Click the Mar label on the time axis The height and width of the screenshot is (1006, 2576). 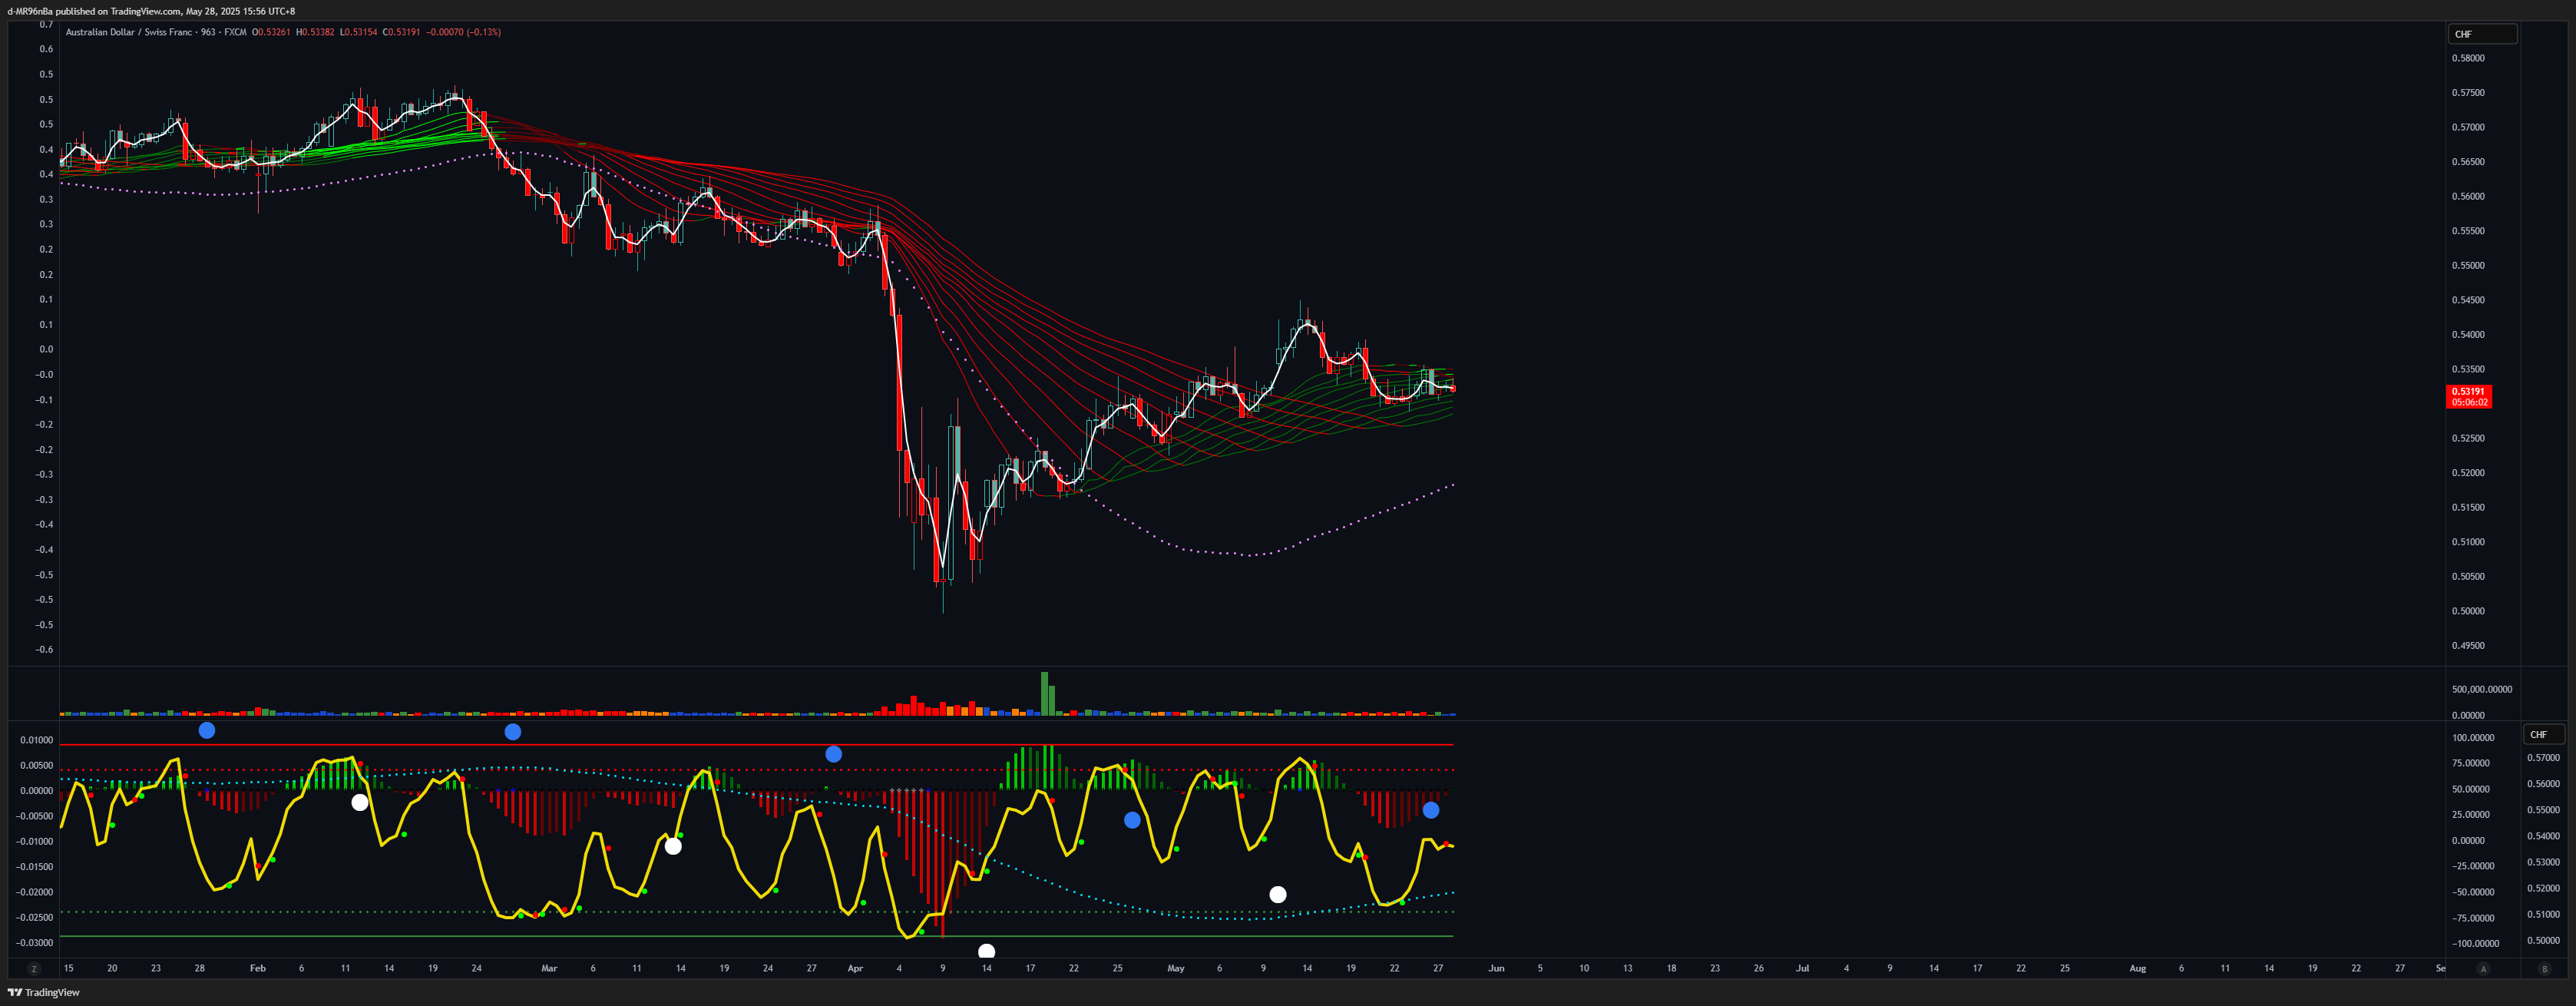tap(549, 968)
